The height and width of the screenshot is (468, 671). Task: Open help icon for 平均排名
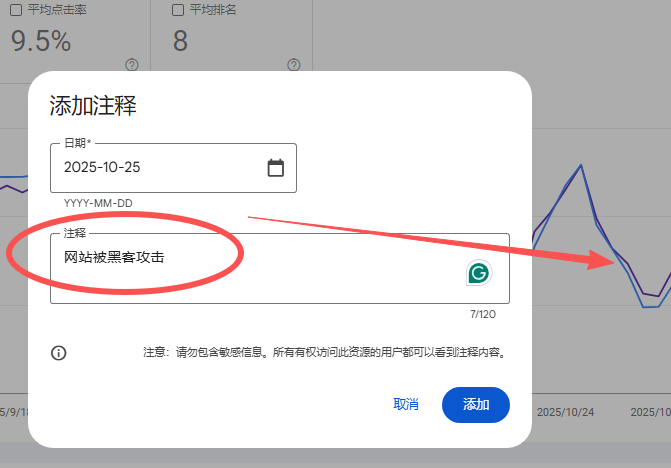(294, 65)
